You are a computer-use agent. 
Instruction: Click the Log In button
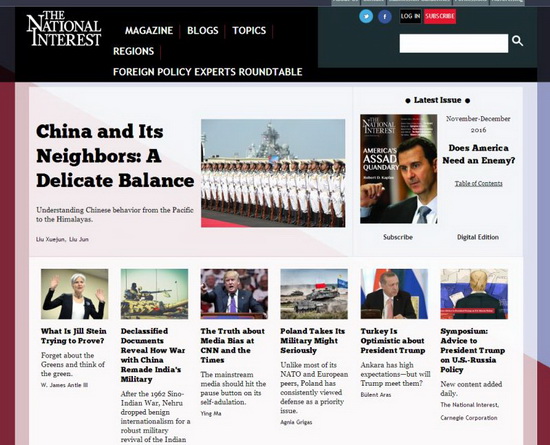(410, 16)
